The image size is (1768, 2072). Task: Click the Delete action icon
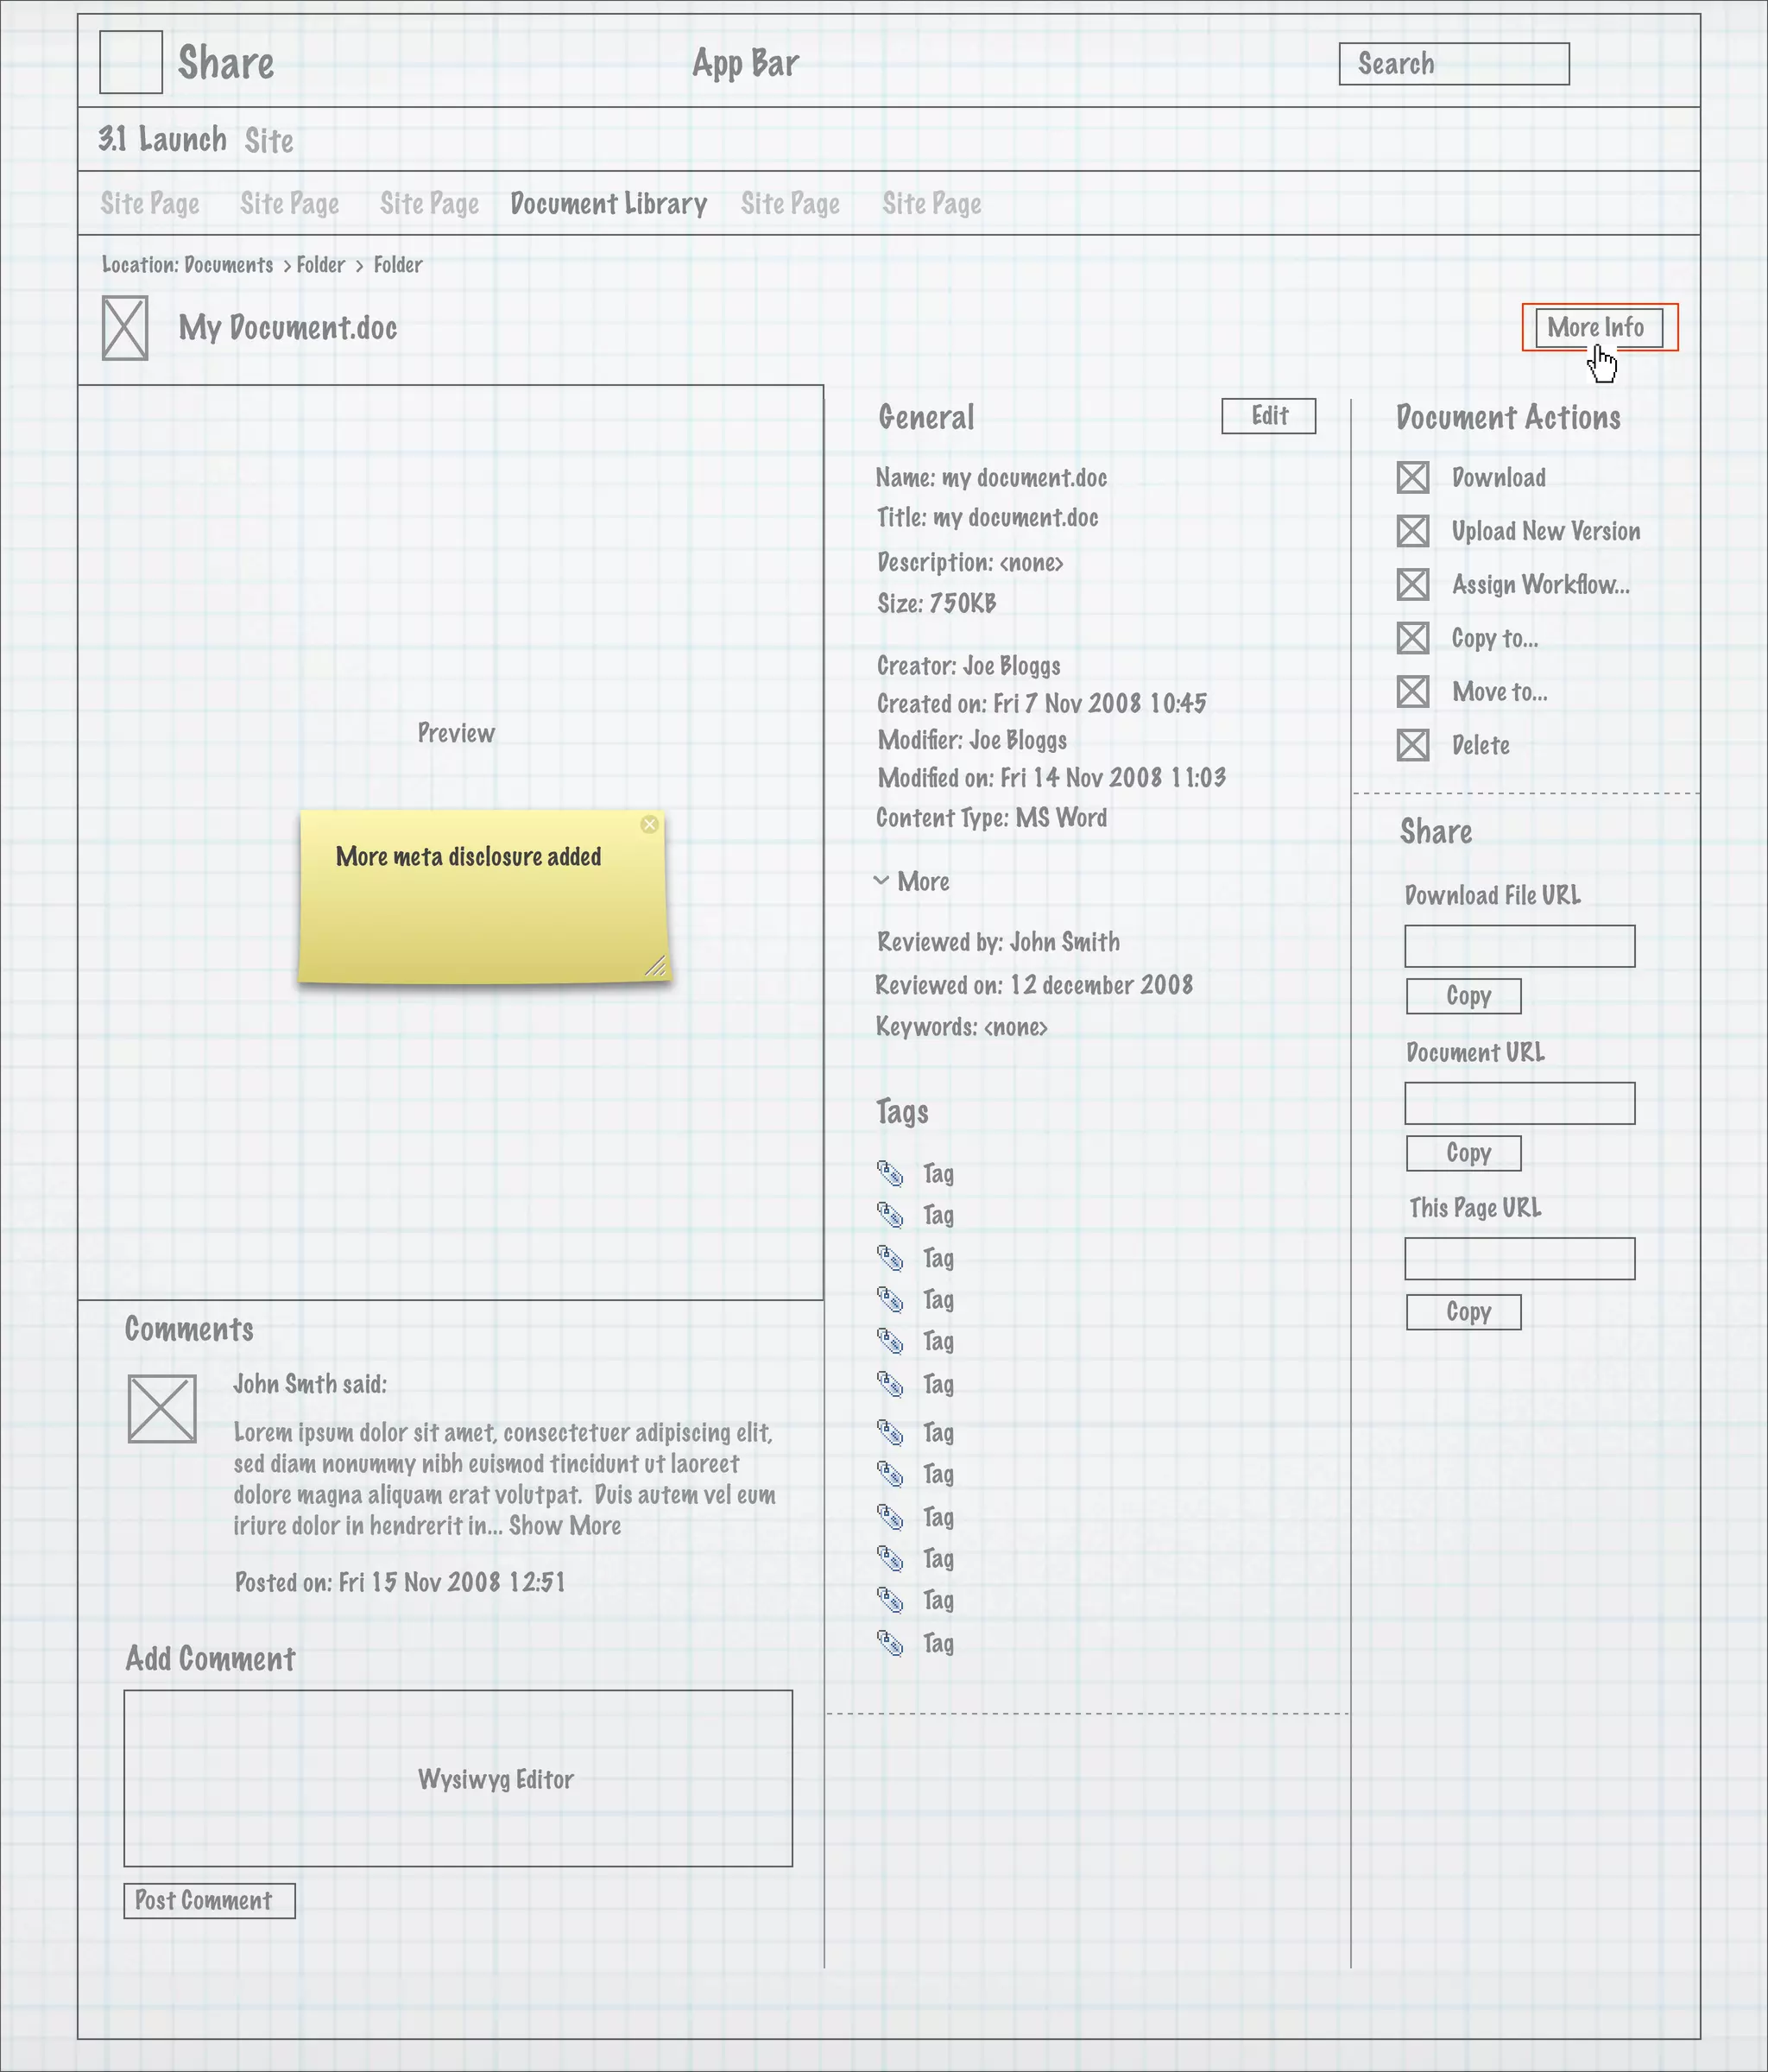point(1412,745)
